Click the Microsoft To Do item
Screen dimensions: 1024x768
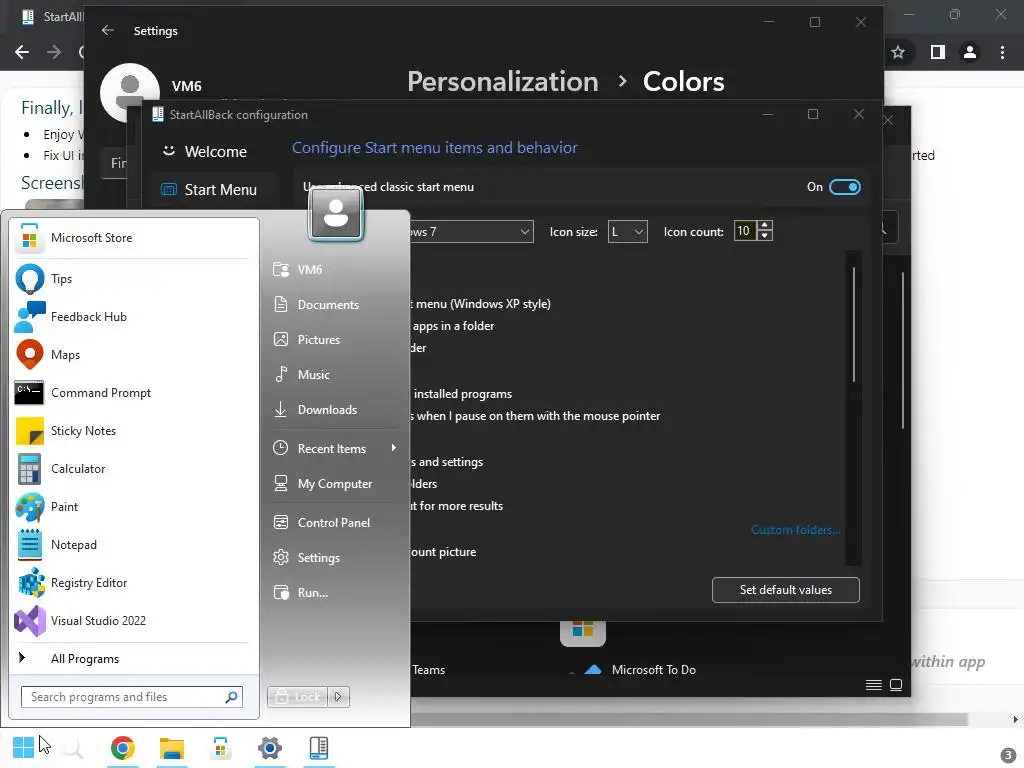653,669
